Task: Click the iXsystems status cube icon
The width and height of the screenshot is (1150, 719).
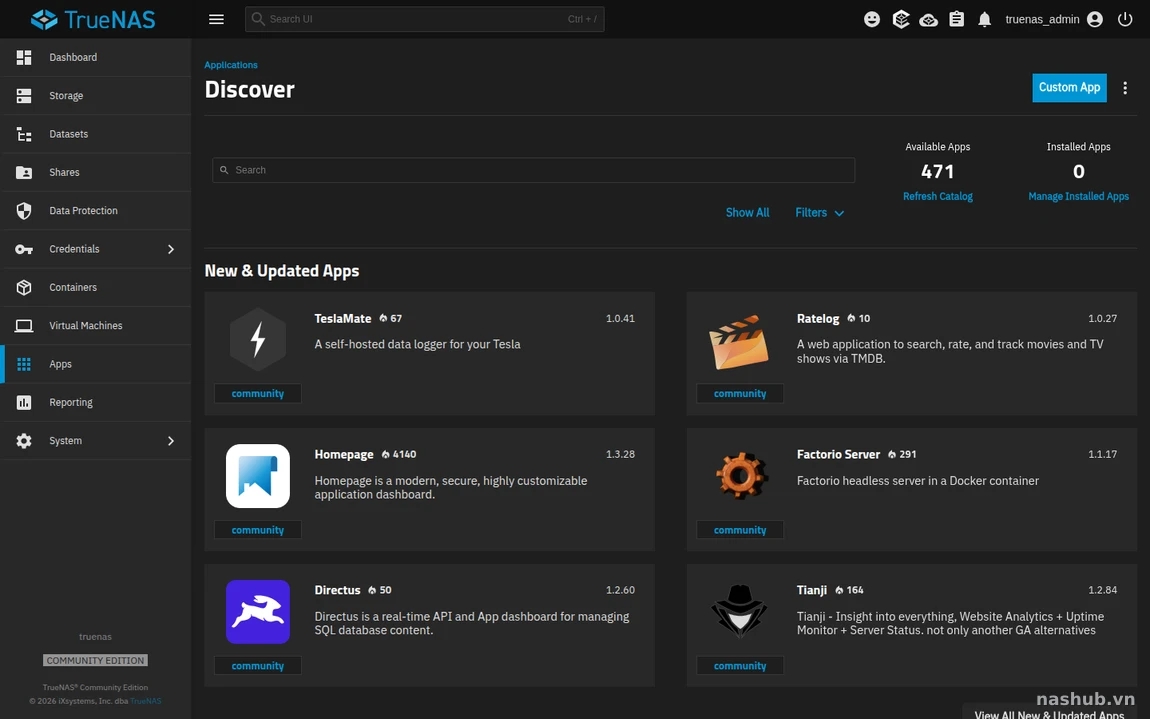Action: tap(901, 19)
